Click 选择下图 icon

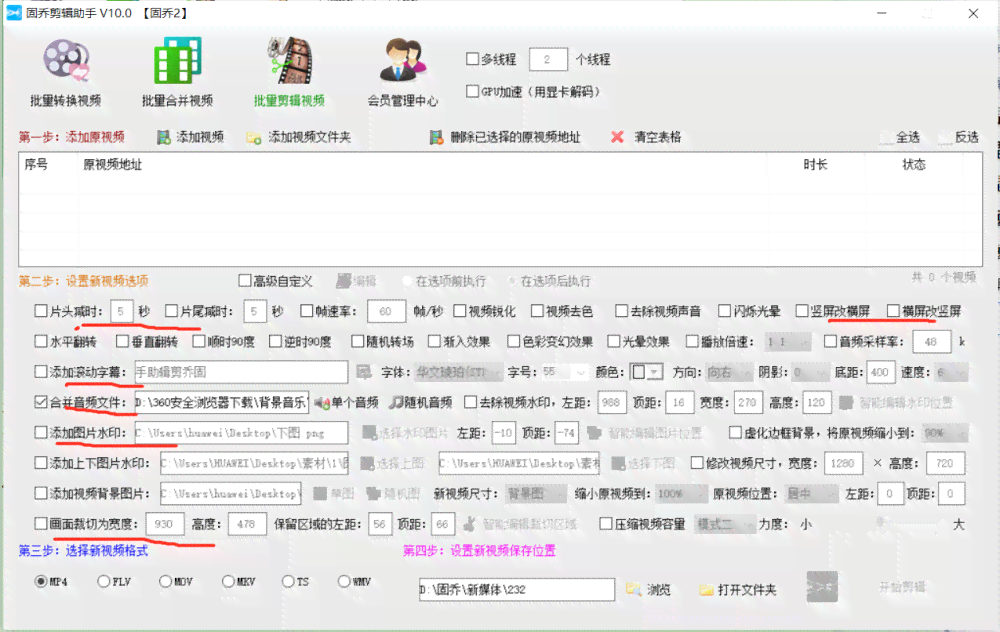[618, 464]
